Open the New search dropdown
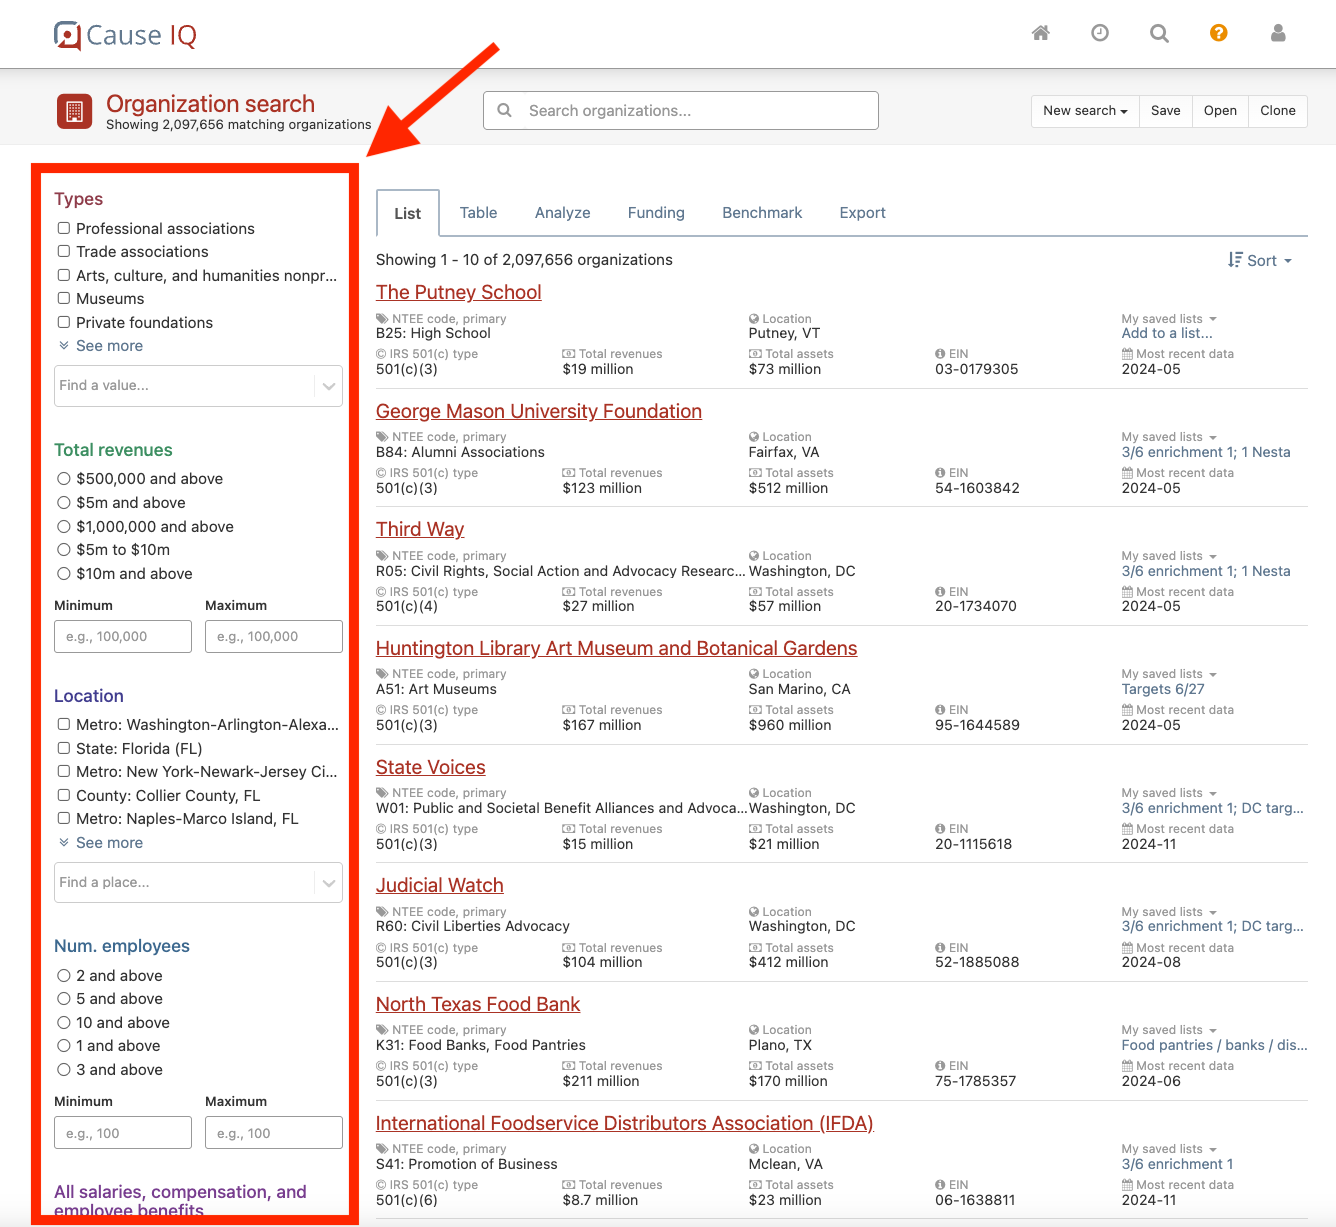 (x=1085, y=111)
